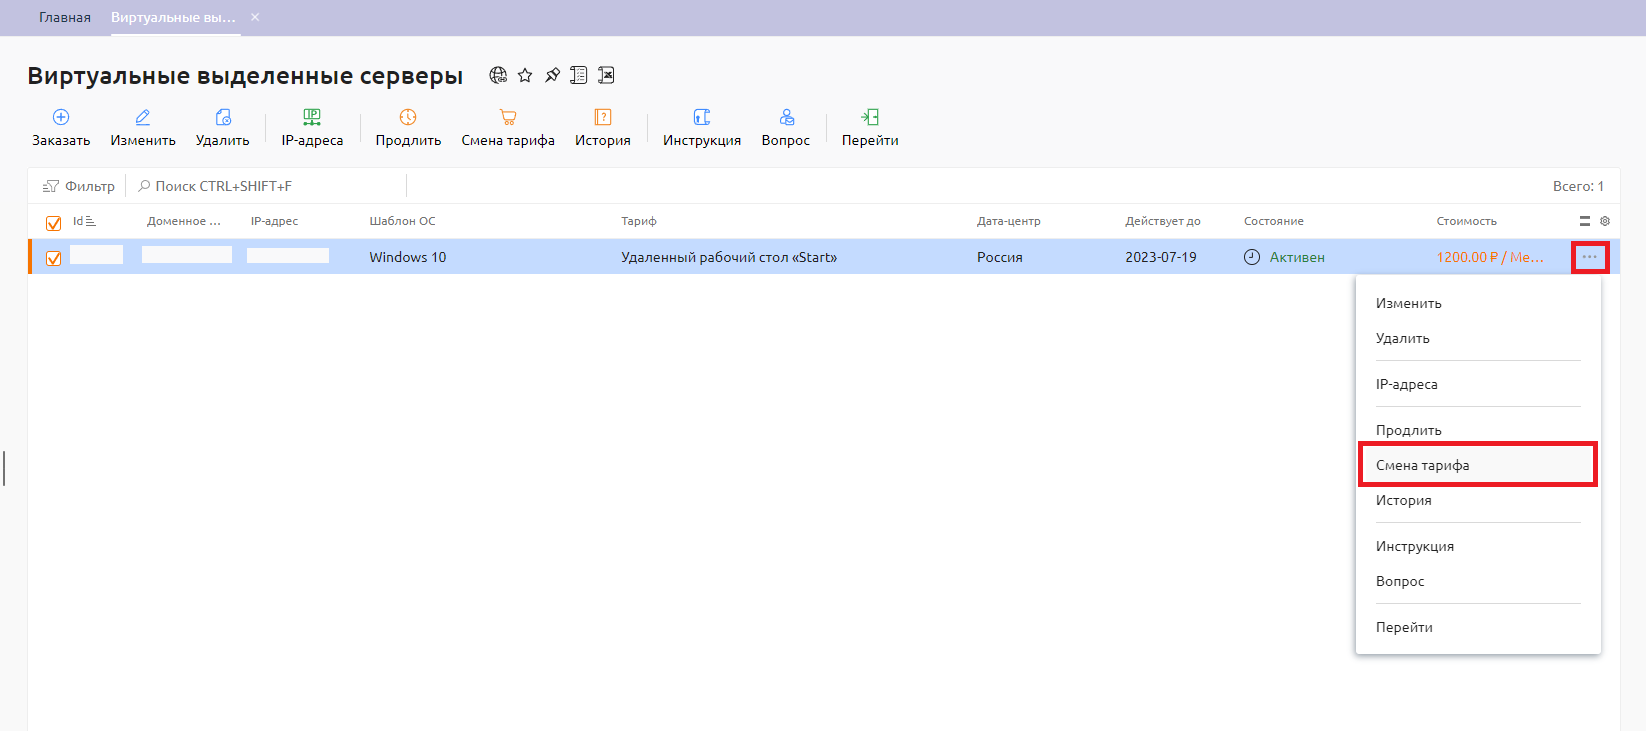This screenshot has height=731, width=1646.
Task: Click the 2023-07-19 date cell
Action: pyautogui.click(x=1161, y=257)
